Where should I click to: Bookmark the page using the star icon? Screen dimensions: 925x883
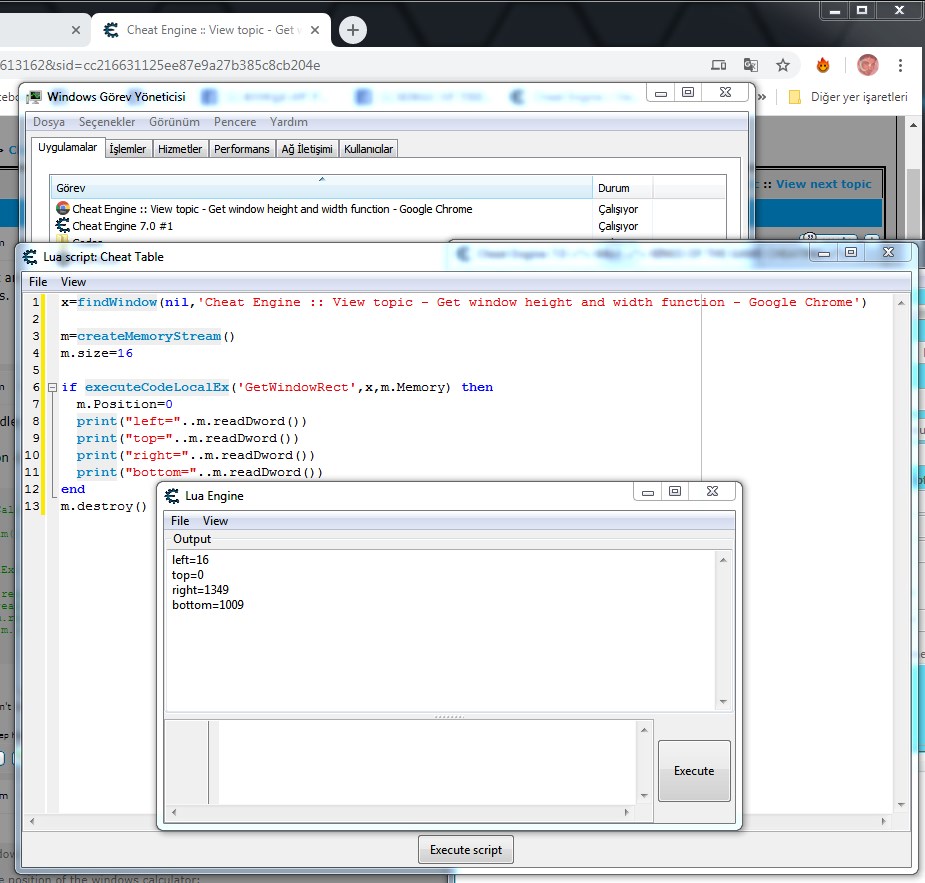(x=783, y=64)
